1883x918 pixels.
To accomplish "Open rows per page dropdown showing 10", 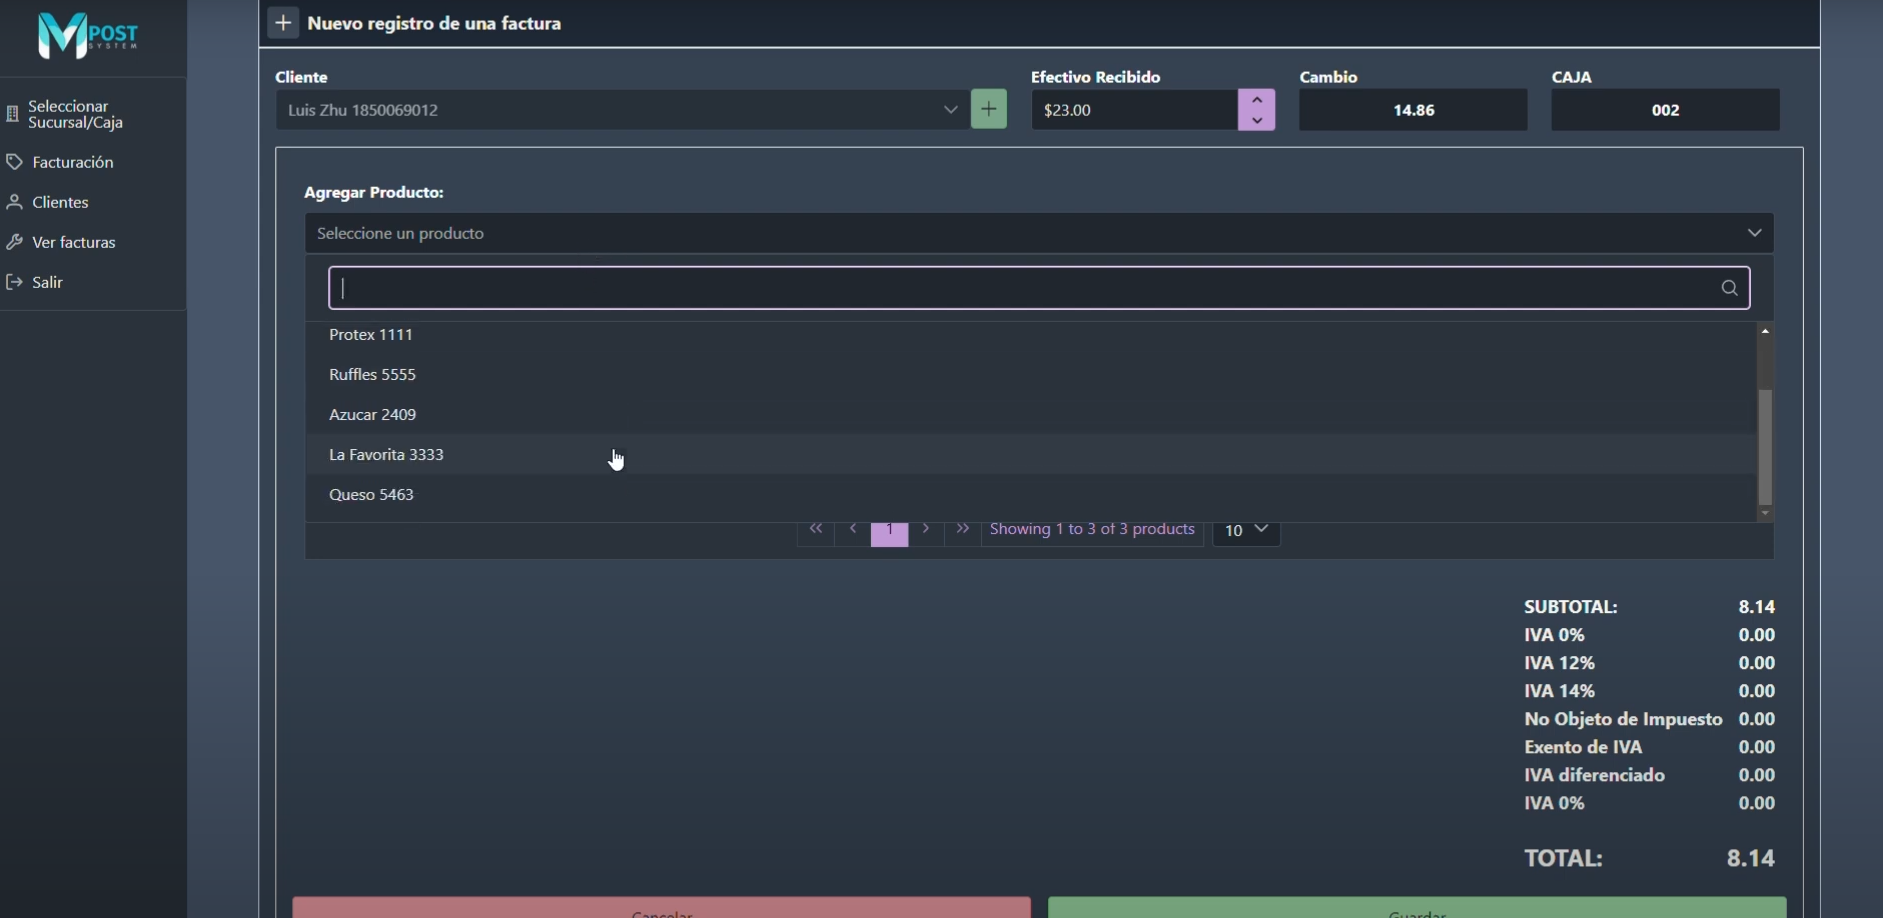I will tap(1246, 530).
